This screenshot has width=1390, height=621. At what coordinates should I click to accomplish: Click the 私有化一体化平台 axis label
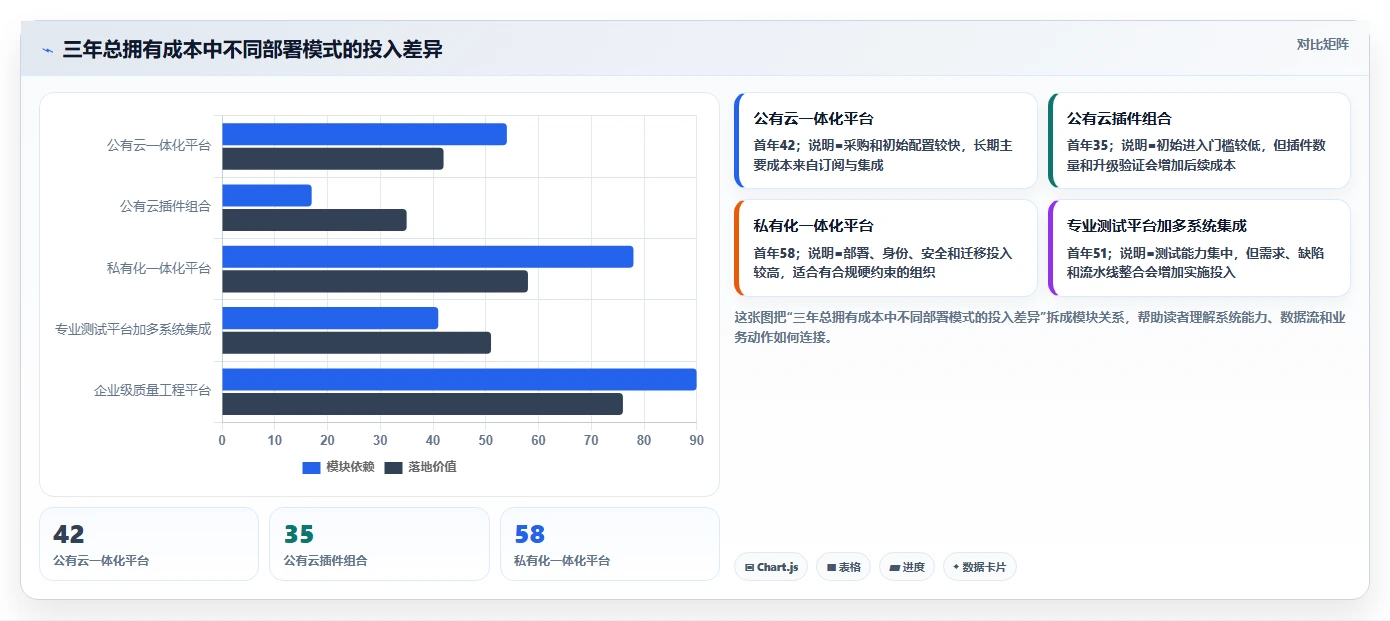pyautogui.click(x=158, y=267)
